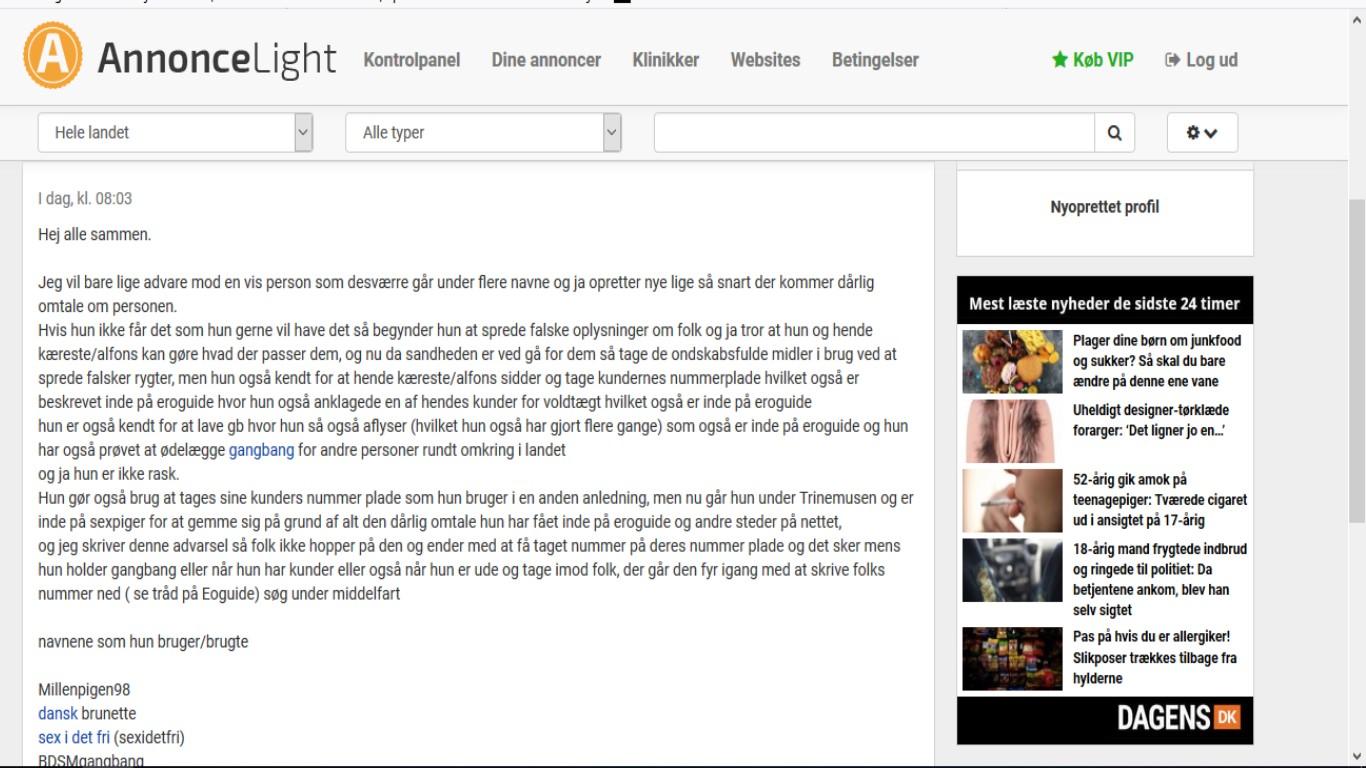
Task: Read 'Plager dine børn om junkfood' headline
Action: point(1158,361)
